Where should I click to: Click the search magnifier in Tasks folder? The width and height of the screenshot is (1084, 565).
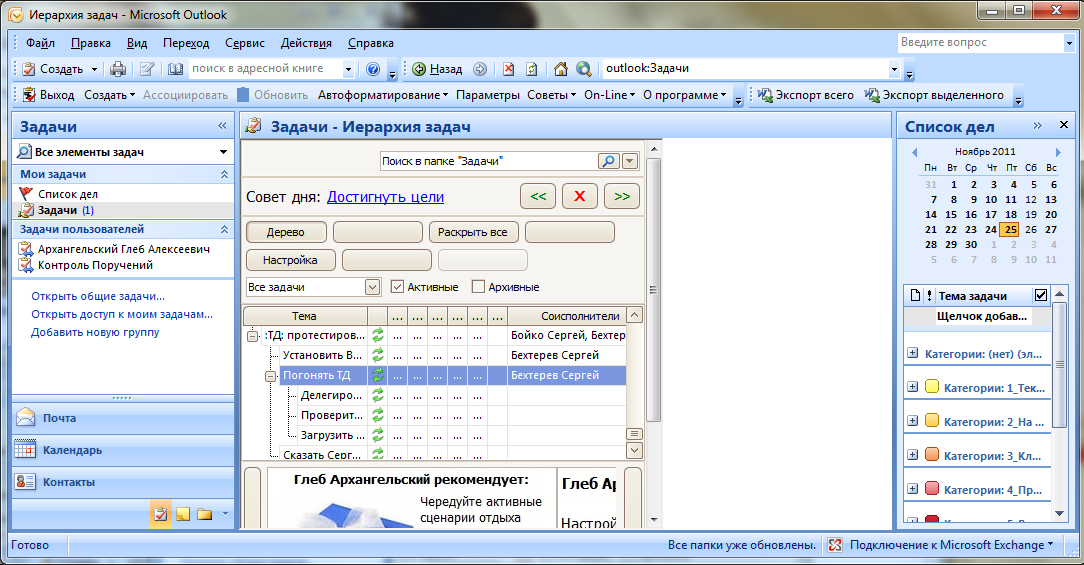pos(608,161)
